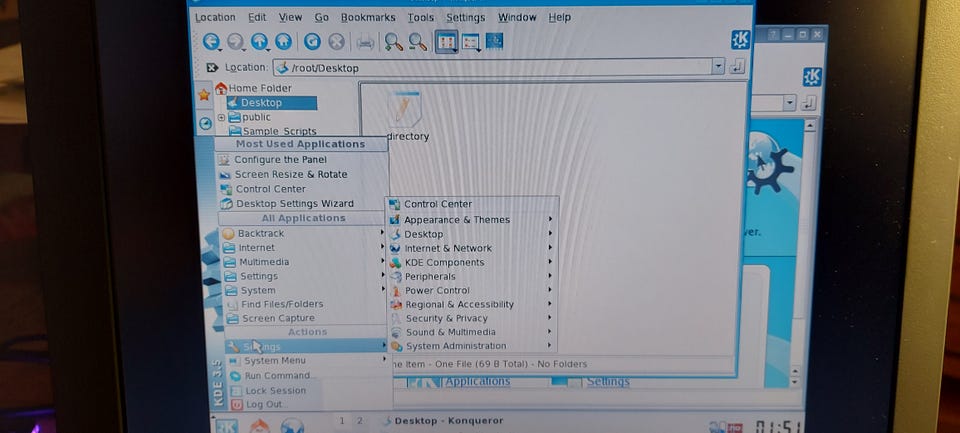
Task: Expand the Peripherals submenu
Action: [x=471, y=276]
